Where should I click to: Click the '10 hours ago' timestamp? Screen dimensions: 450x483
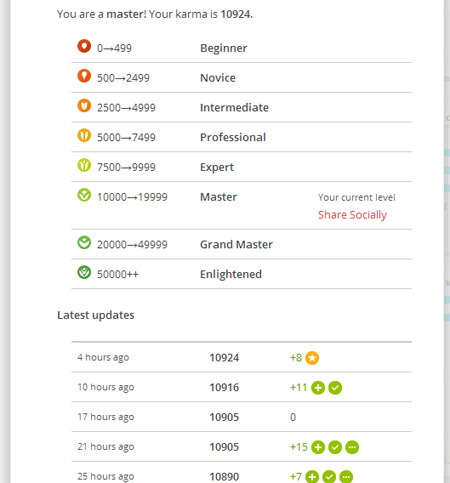click(106, 387)
